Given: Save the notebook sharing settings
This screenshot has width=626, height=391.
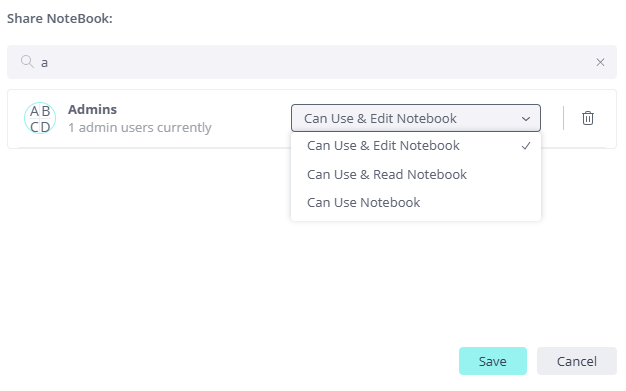Looking at the screenshot, I should click(493, 361).
